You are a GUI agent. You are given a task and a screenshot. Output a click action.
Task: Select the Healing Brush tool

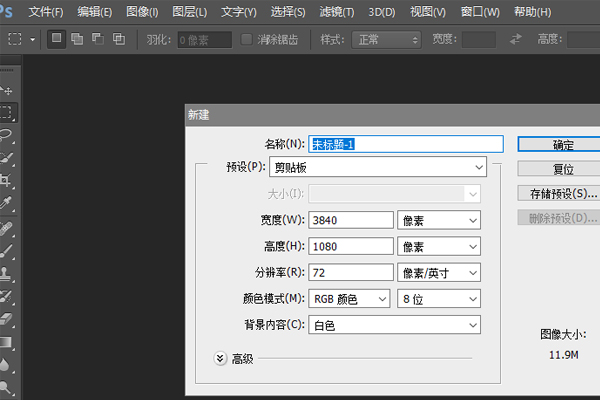click(7, 229)
